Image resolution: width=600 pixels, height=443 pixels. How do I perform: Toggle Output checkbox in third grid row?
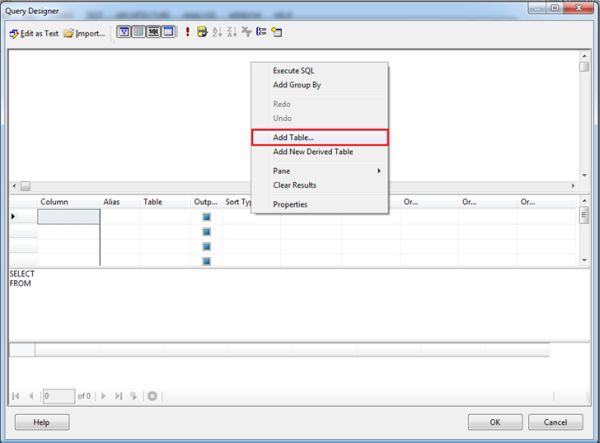point(207,247)
